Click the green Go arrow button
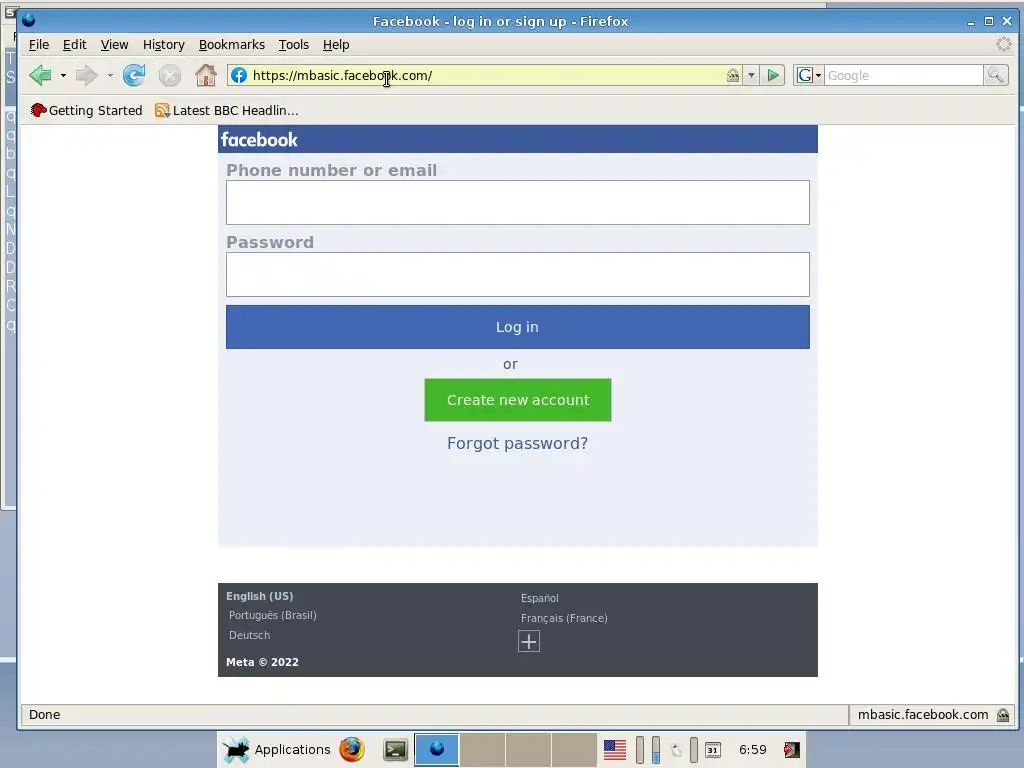This screenshot has width=1024, height=768. (773, 75)
